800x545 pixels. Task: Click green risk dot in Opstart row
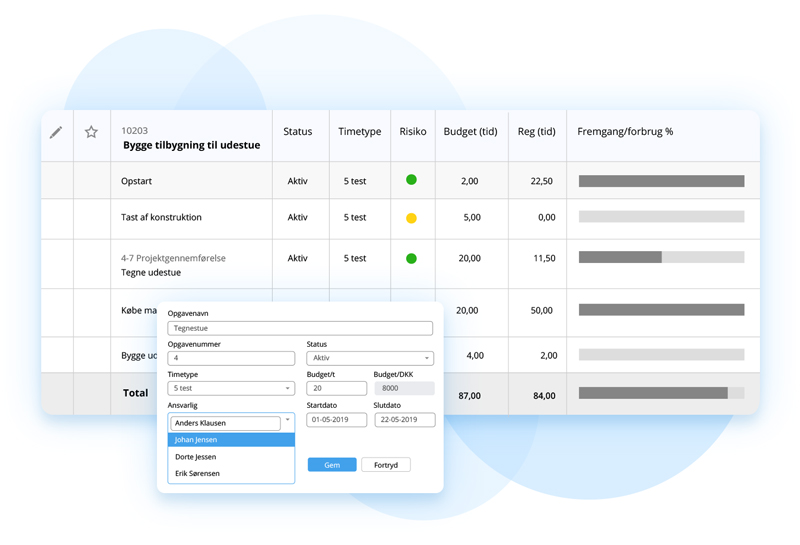click(411, 180)
